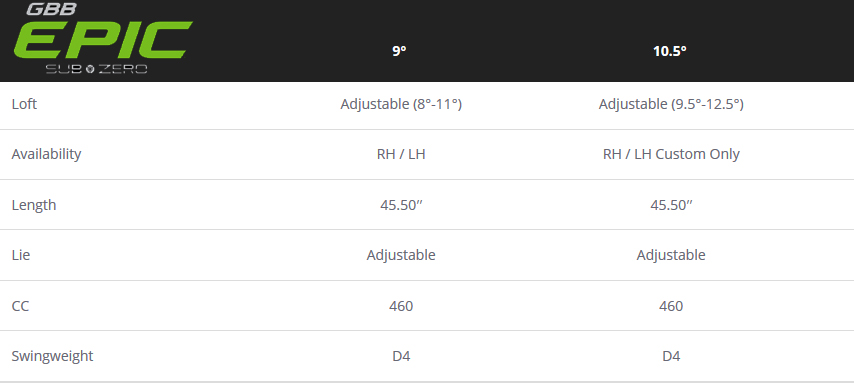Click the Adjustable lie value for 10.5°

[671, 255]
